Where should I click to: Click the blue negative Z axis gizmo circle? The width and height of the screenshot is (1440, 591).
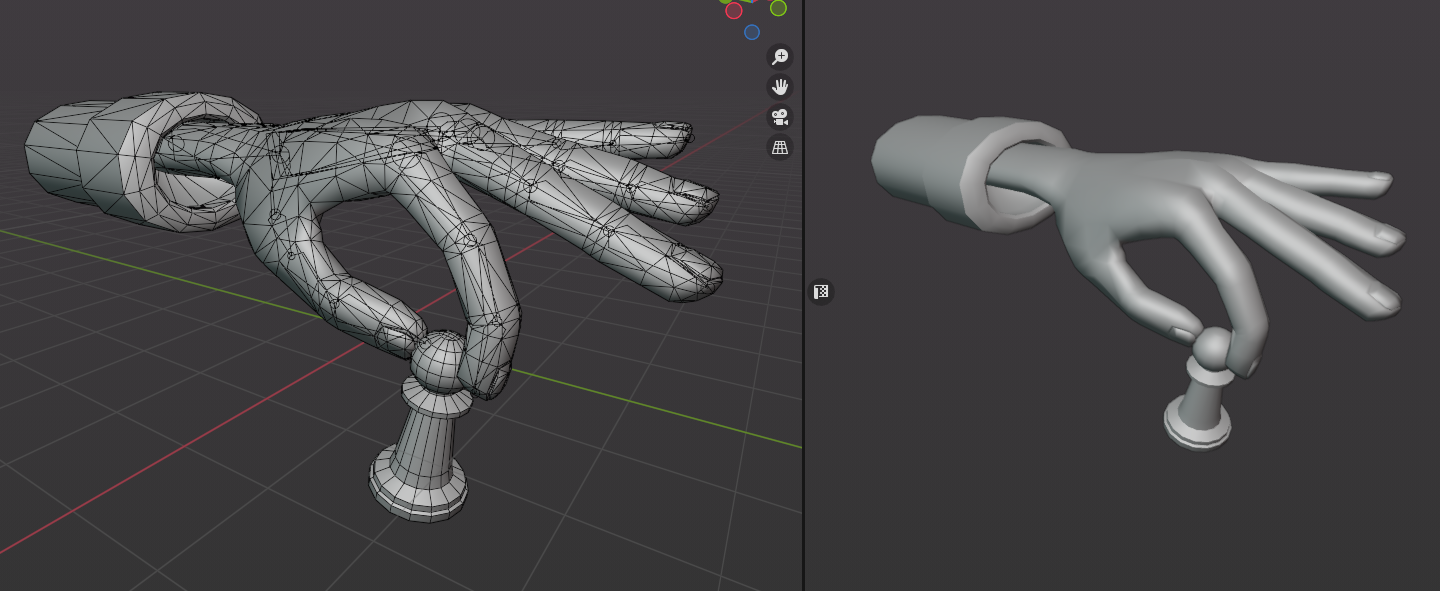pyautogui.click(x=752, y=32)
